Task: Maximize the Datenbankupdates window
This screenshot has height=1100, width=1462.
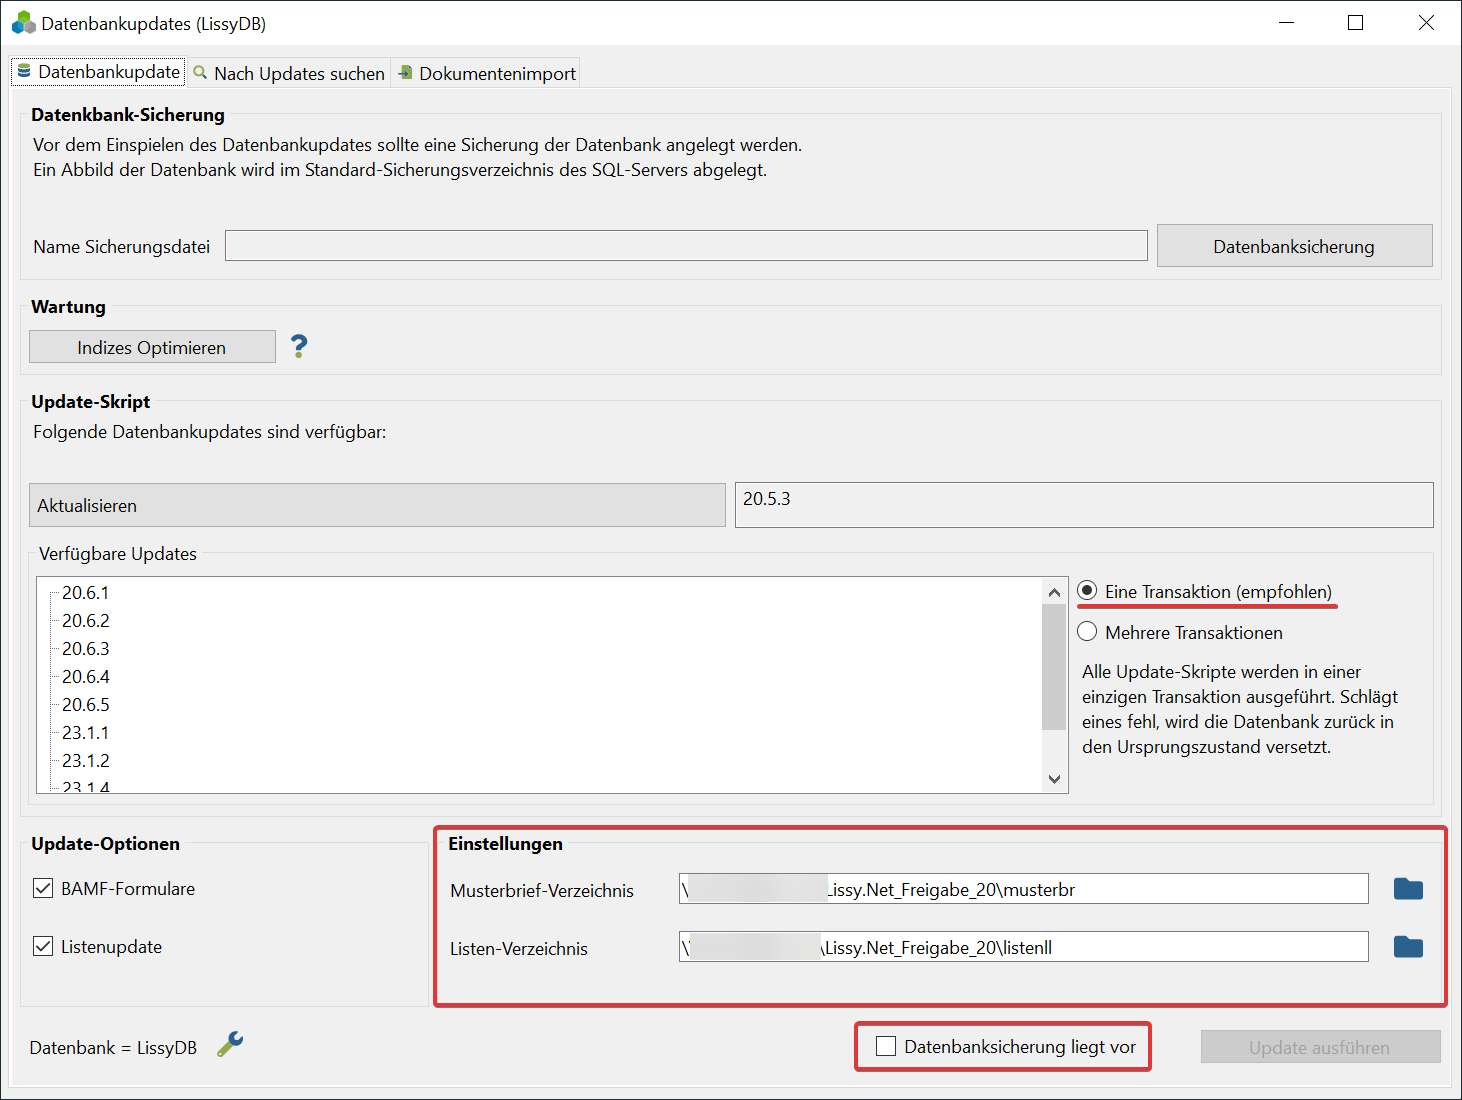Action: tap(1356, 22)
